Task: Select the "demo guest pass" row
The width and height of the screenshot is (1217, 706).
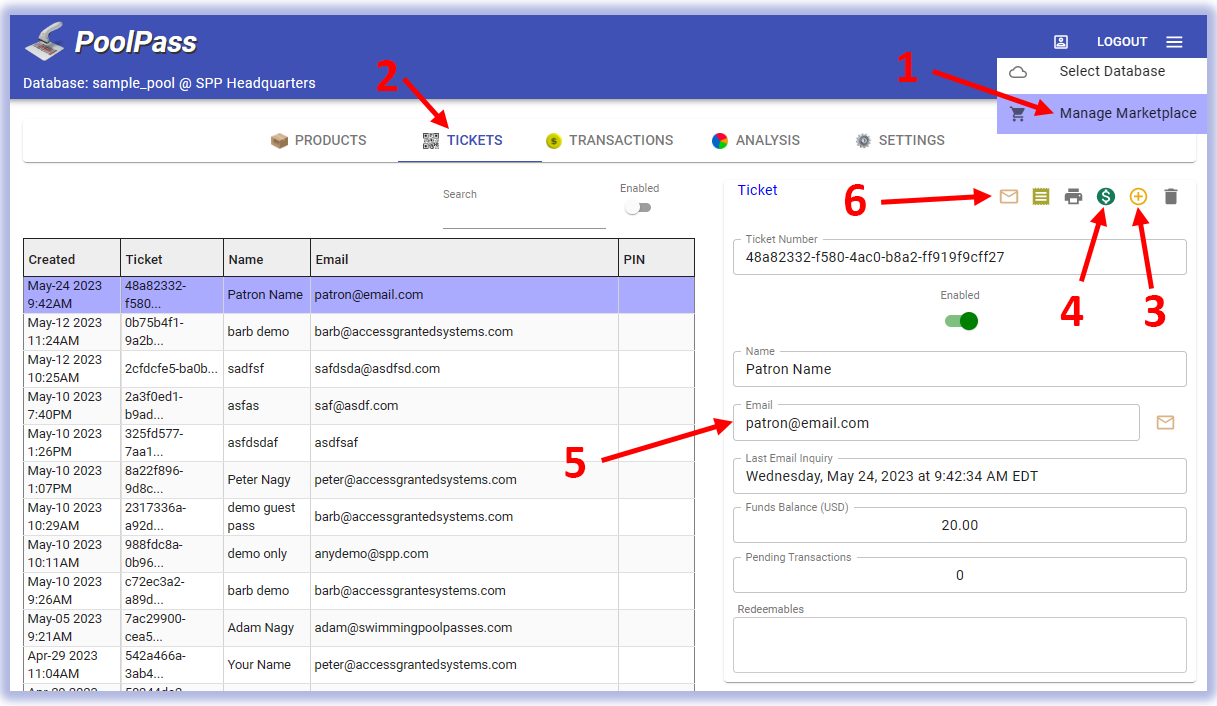Action: 359,517
